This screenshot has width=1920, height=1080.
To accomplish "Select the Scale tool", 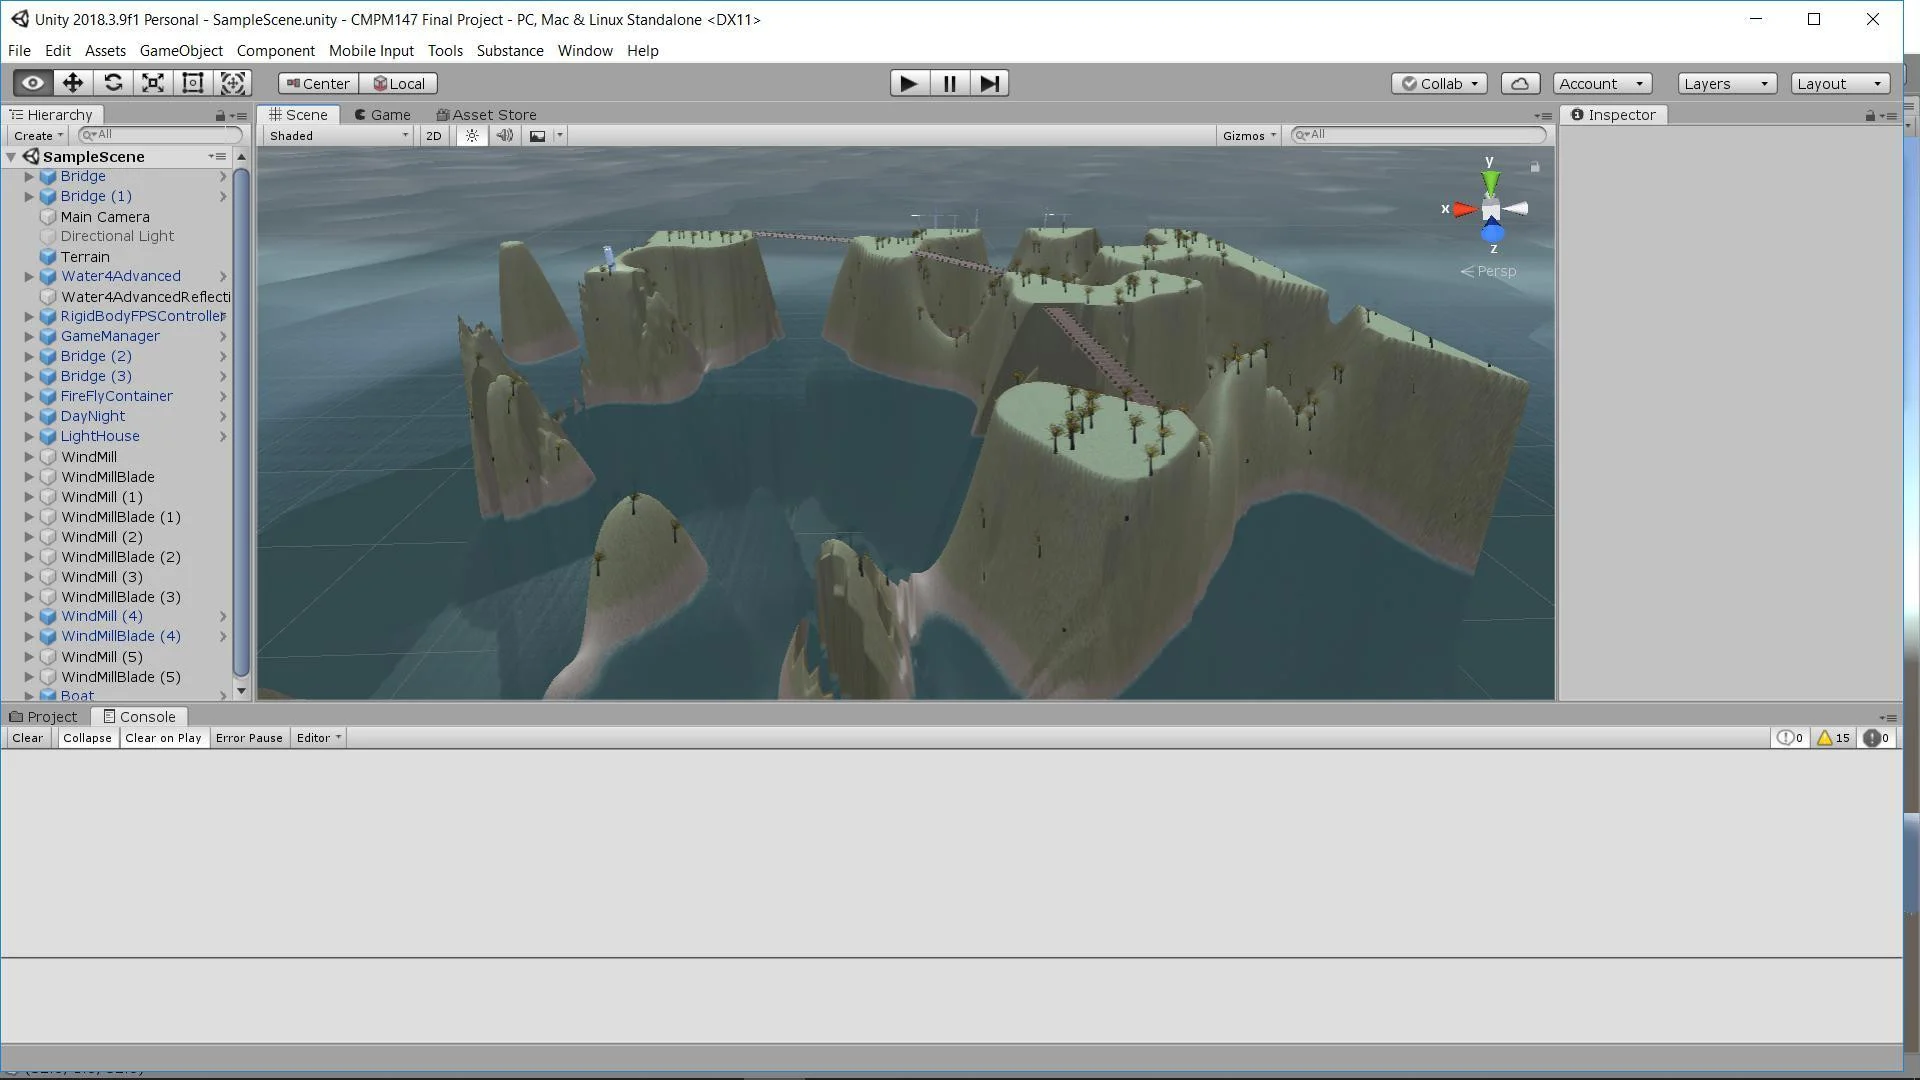I will (152, 83).
